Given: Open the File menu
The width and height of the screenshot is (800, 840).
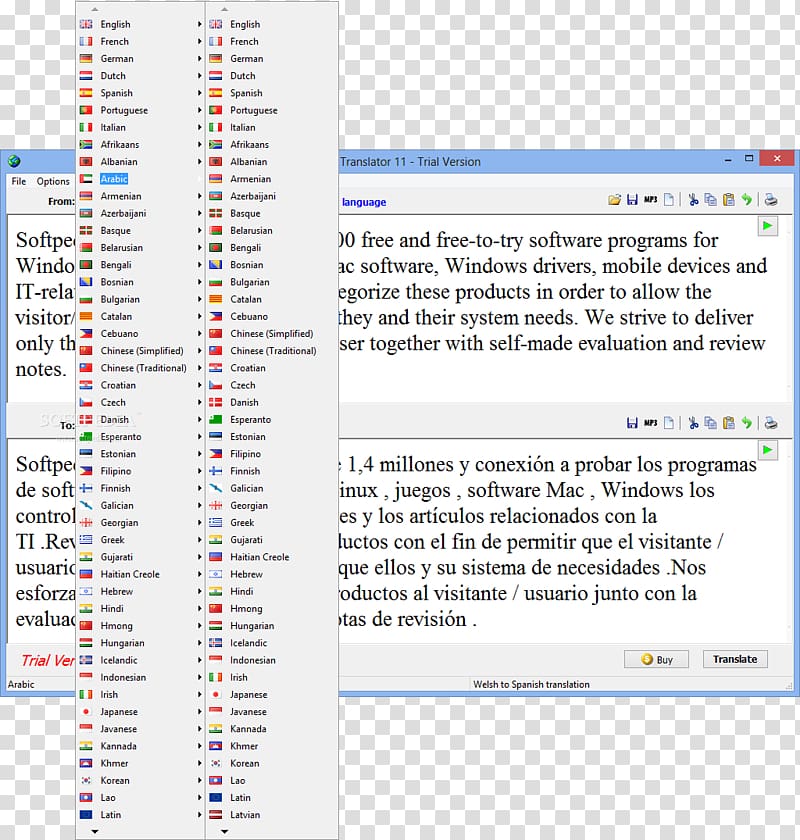Looking at the screenshot, I should (19, 182).
